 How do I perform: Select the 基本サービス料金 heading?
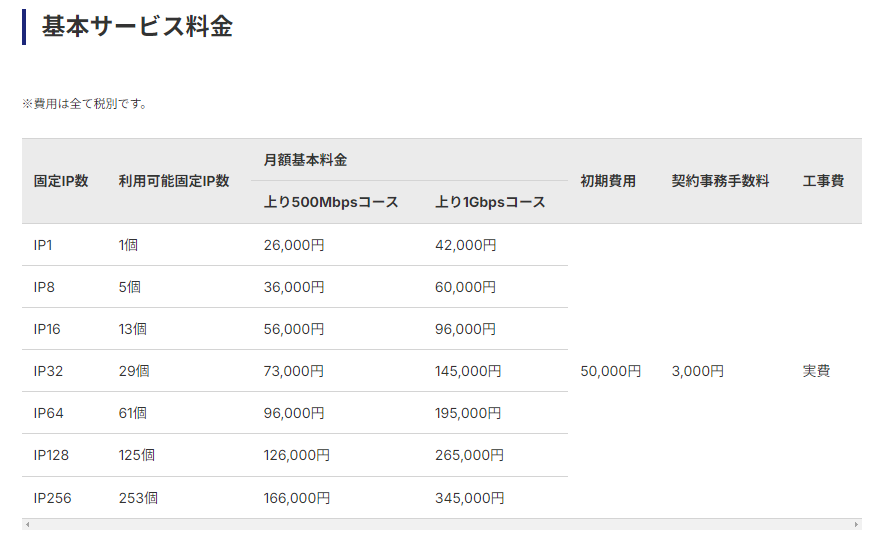pos(137,26)
